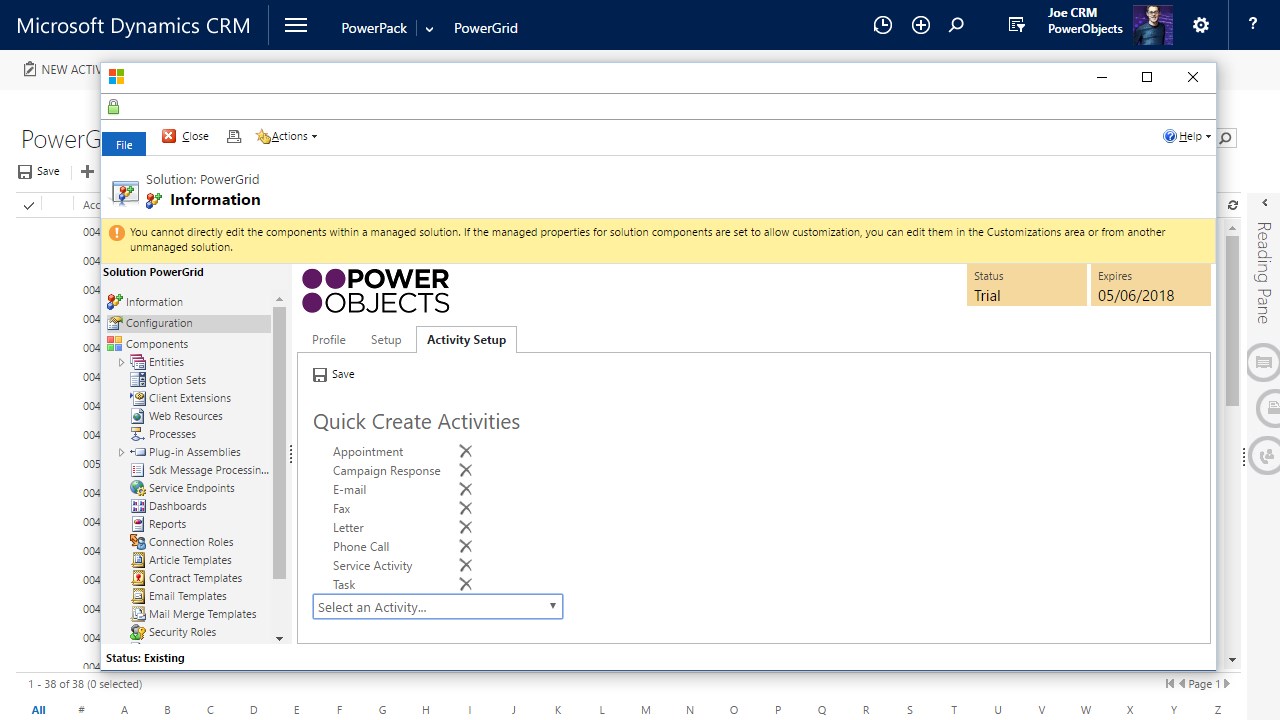Click the lock icon in address bar
Image resolution: width=1280 pixels, height=720 pixels.
[113, 107]
